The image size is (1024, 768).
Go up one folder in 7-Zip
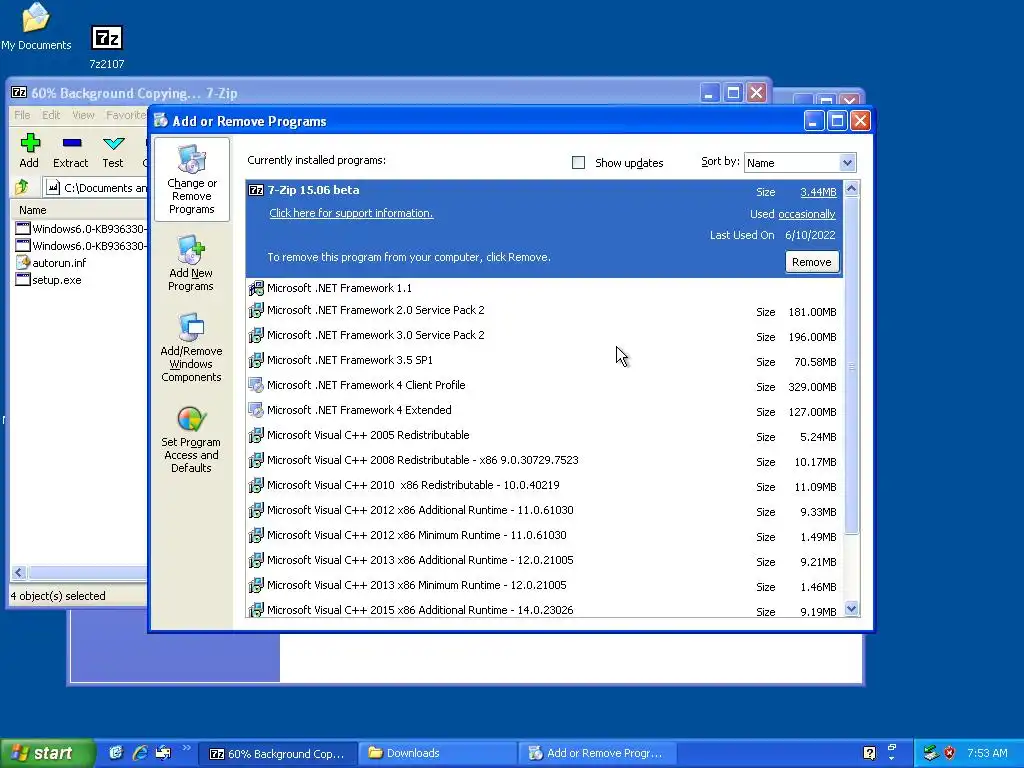[x=22, y=187]
